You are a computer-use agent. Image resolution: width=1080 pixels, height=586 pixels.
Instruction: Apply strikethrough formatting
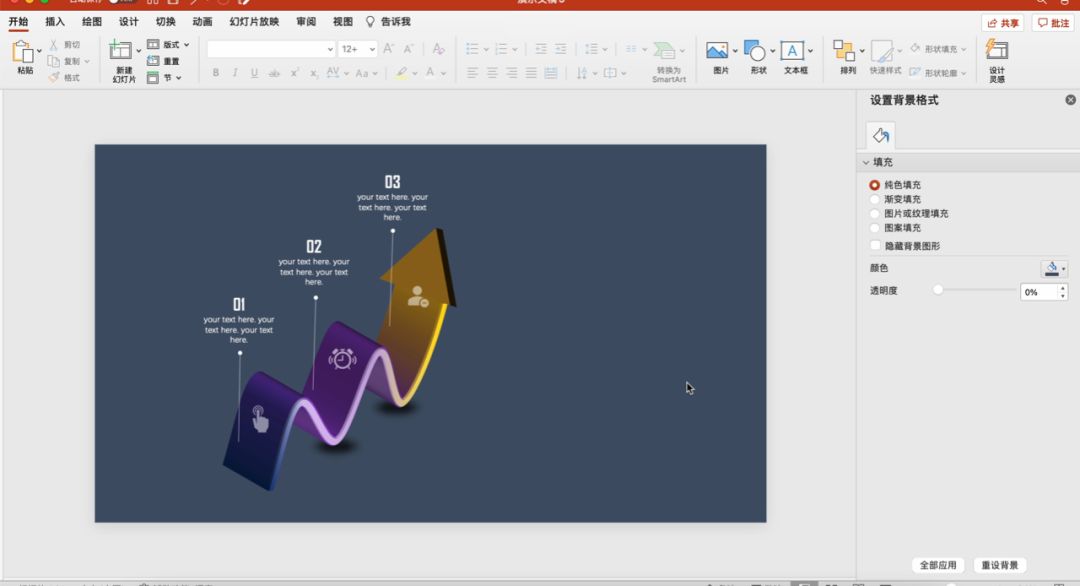pyautogui.click(x=274, y=73)
